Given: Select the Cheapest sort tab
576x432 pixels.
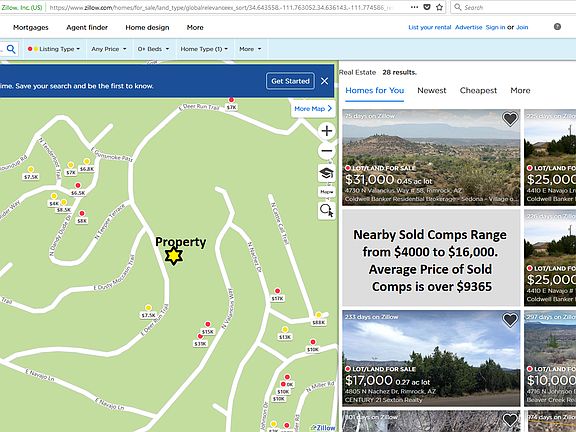Looking at the screenshot, I should 478,90.
